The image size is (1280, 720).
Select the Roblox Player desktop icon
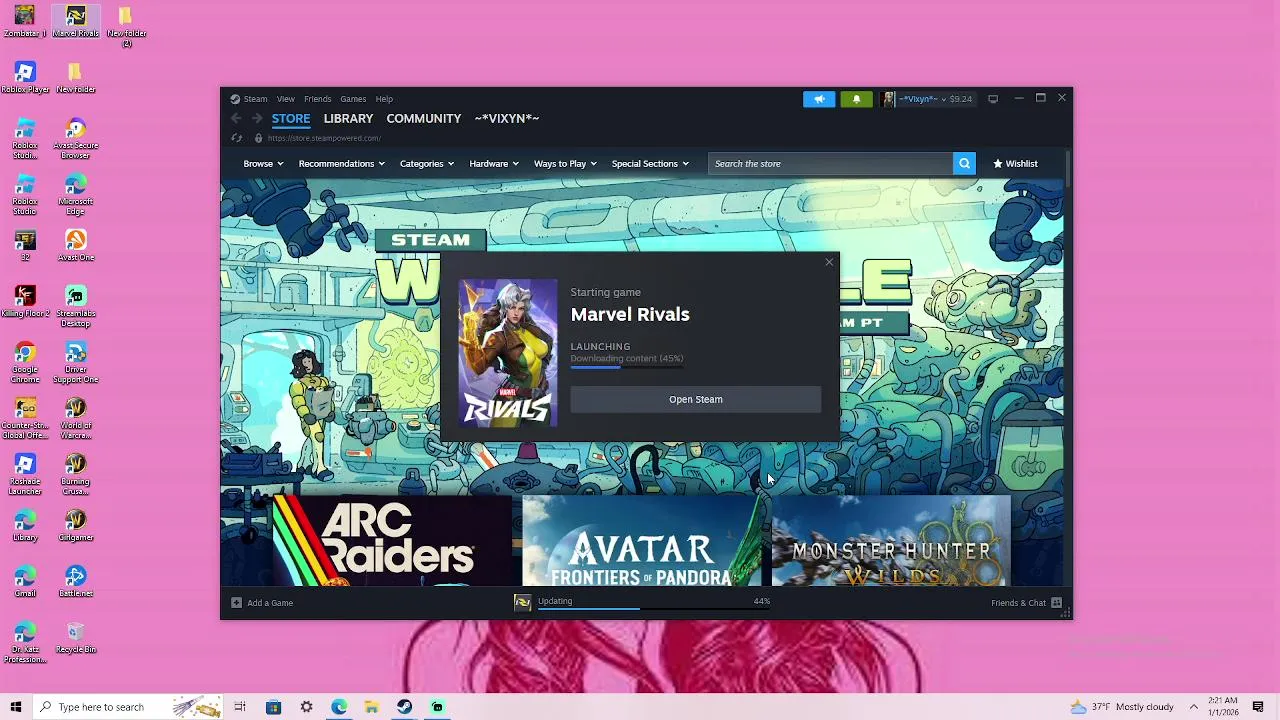coord(25,78)
